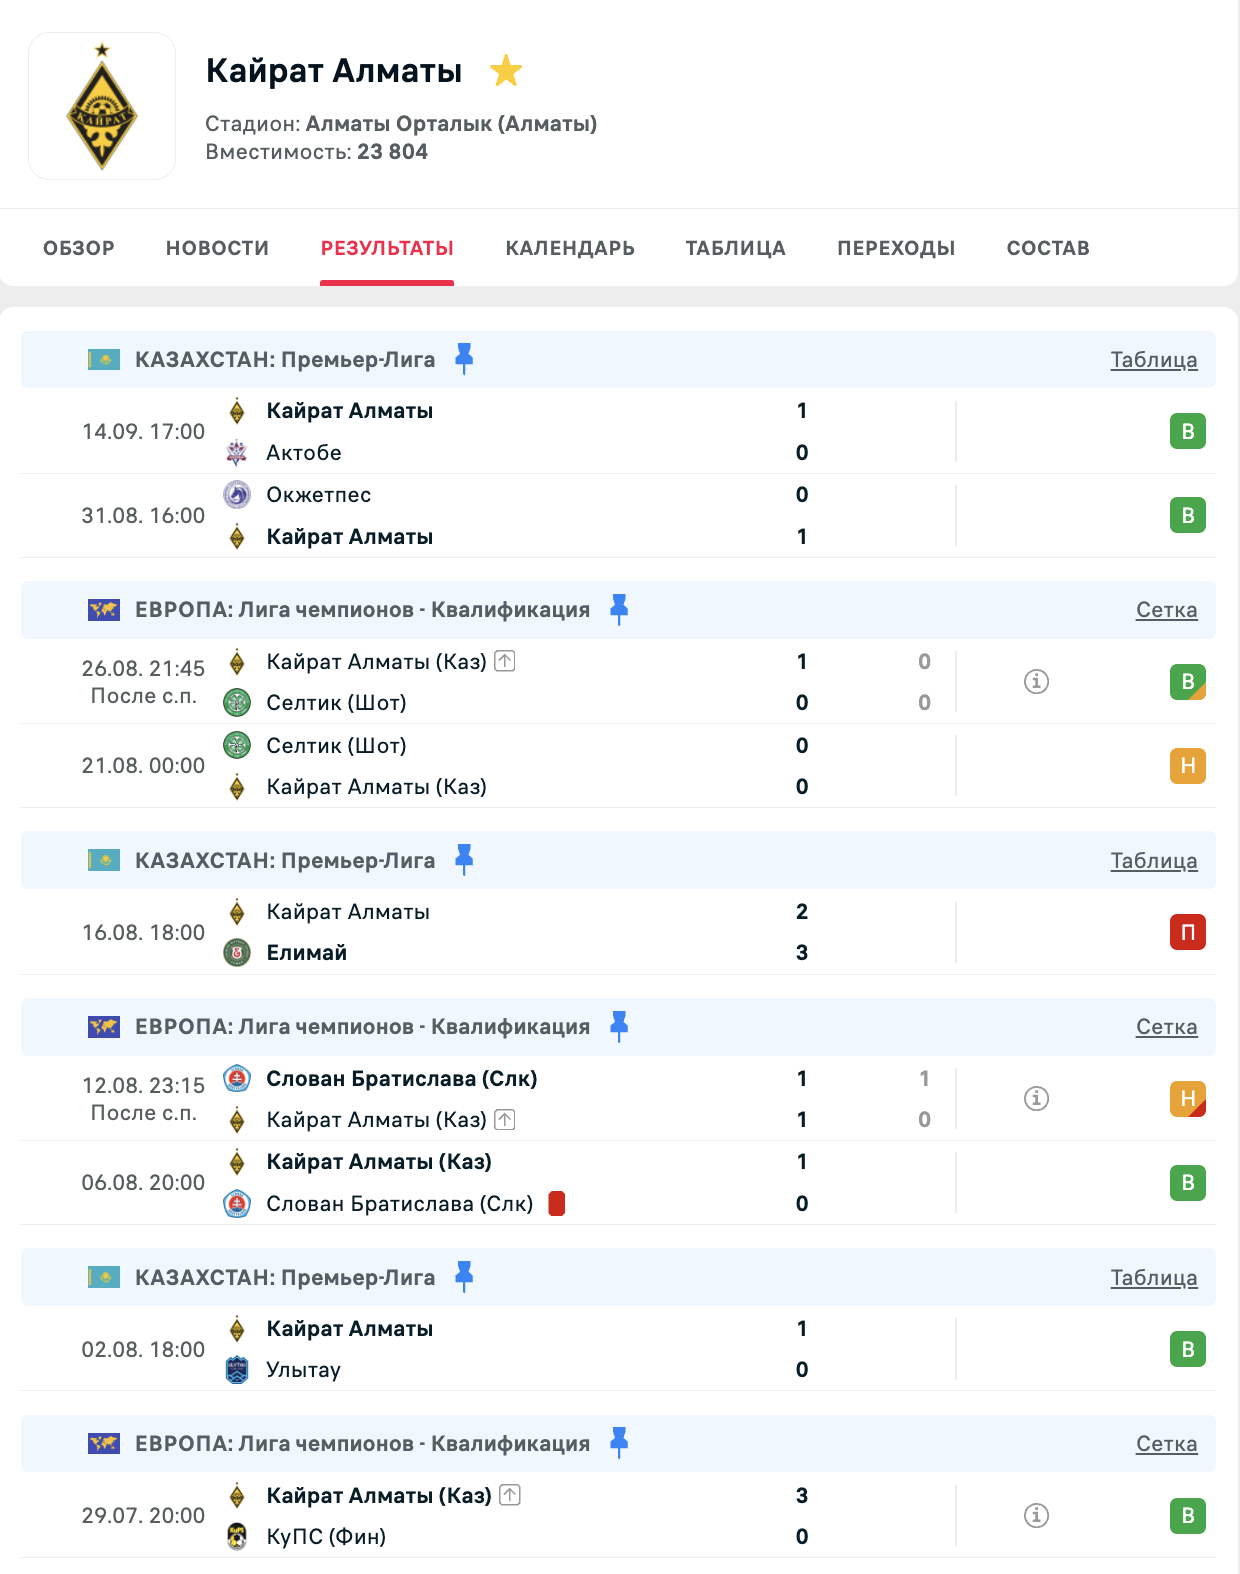
Task: Open the 31.08. 16:00 match row
Action: (618, 516)
